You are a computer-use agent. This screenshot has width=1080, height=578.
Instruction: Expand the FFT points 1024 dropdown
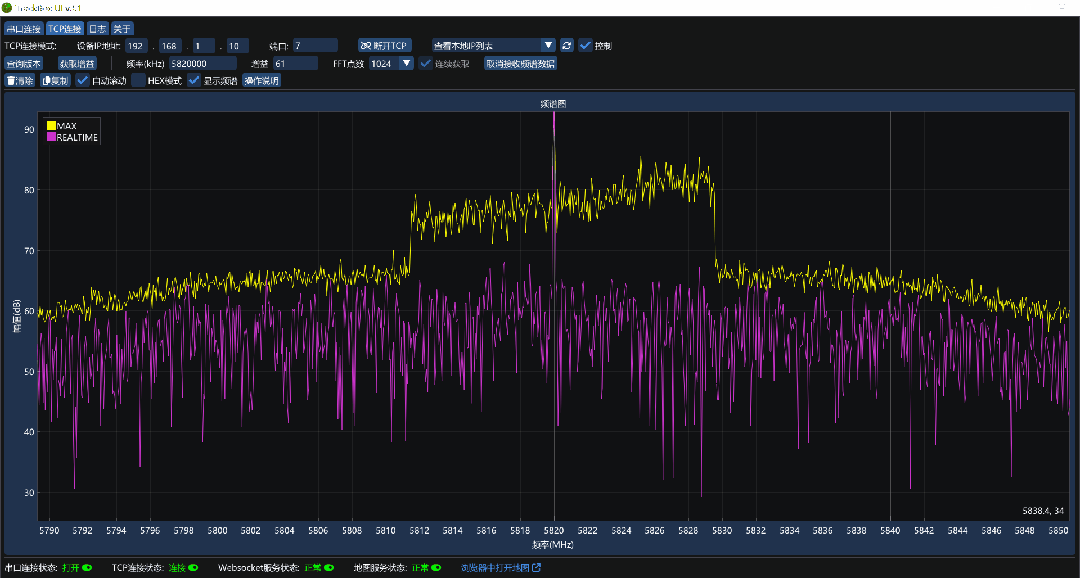[405, 63]
